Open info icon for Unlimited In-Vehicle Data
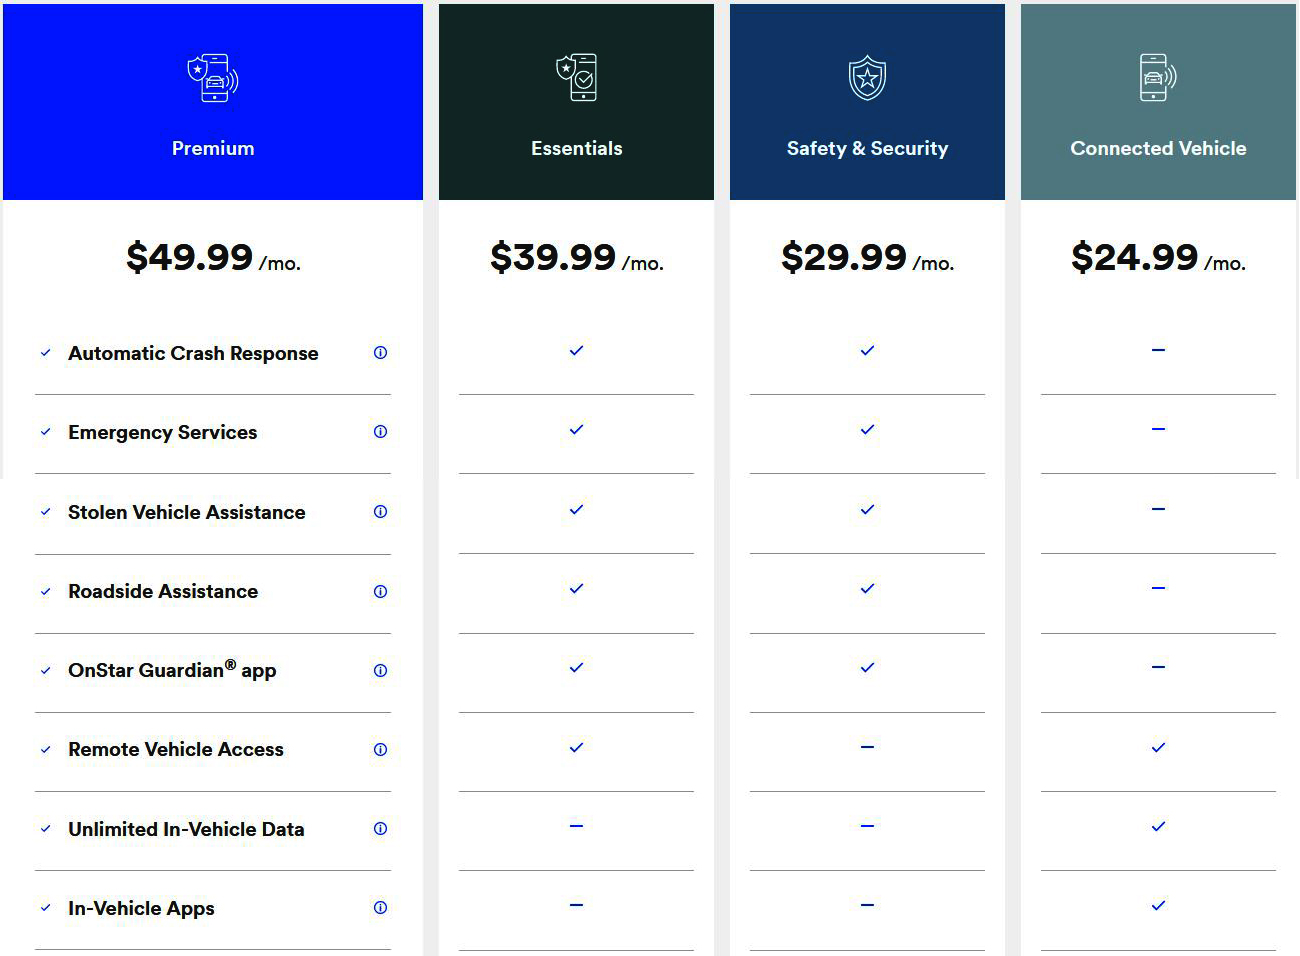The image size is (1300, 956). [x=380, y=829]
